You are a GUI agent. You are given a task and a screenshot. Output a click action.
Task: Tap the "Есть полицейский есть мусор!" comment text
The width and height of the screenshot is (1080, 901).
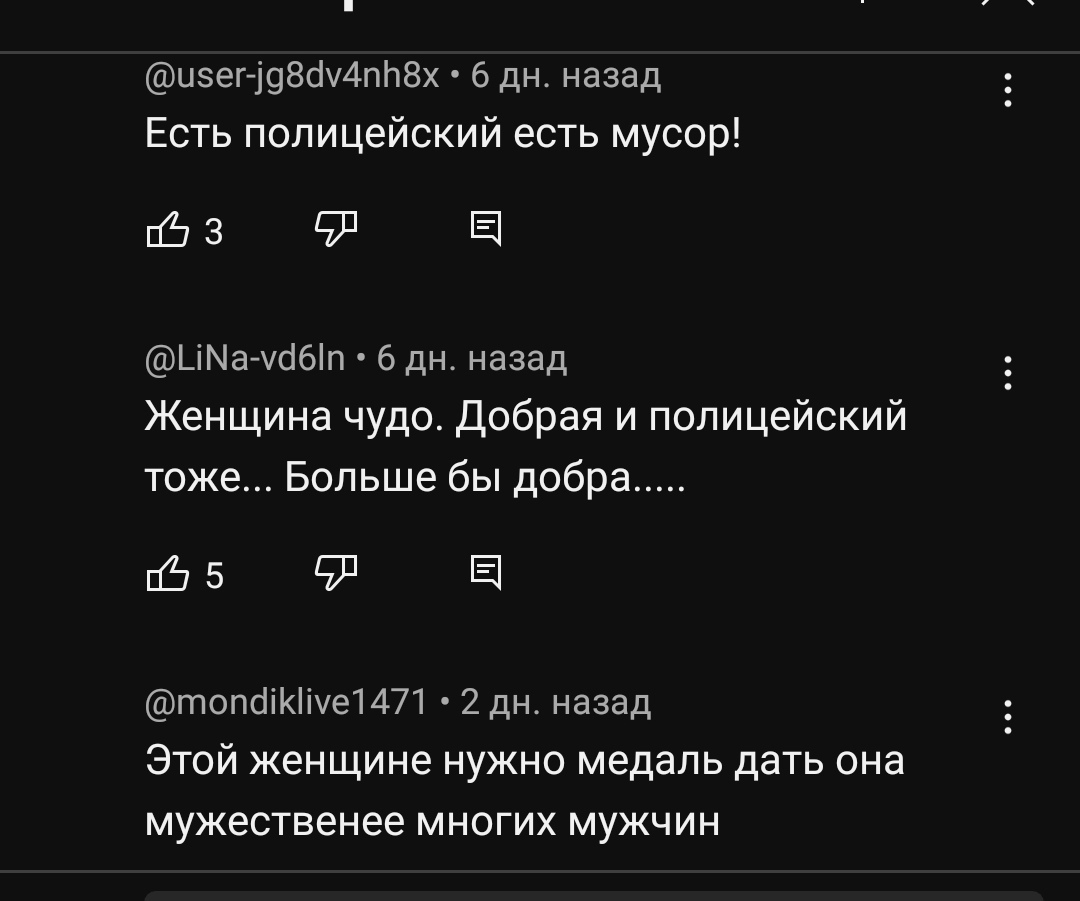pyautogui.click(x=443, y=132)
